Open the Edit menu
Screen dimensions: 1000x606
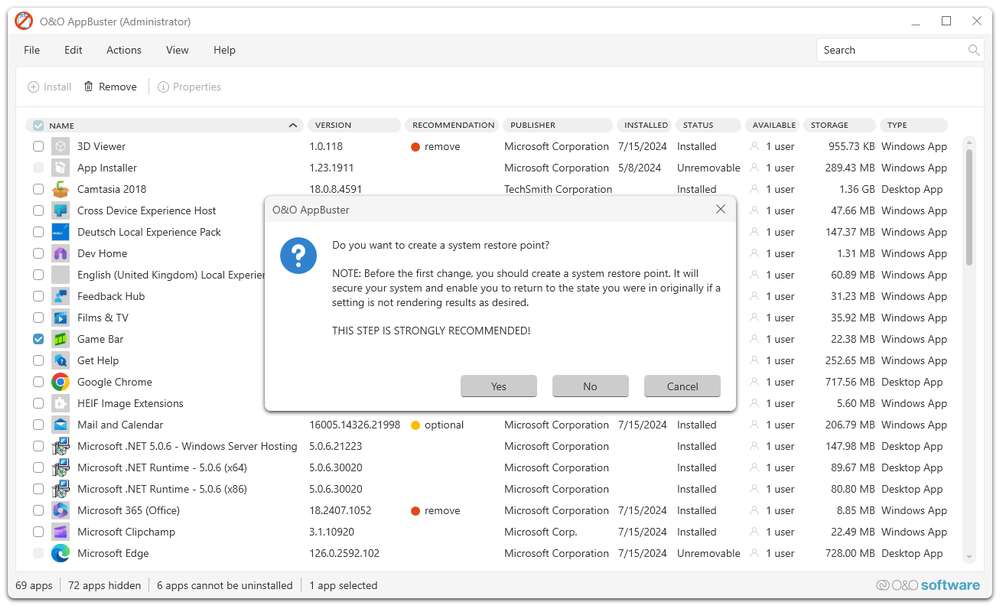pyautogui.click(x=73, y=50)
